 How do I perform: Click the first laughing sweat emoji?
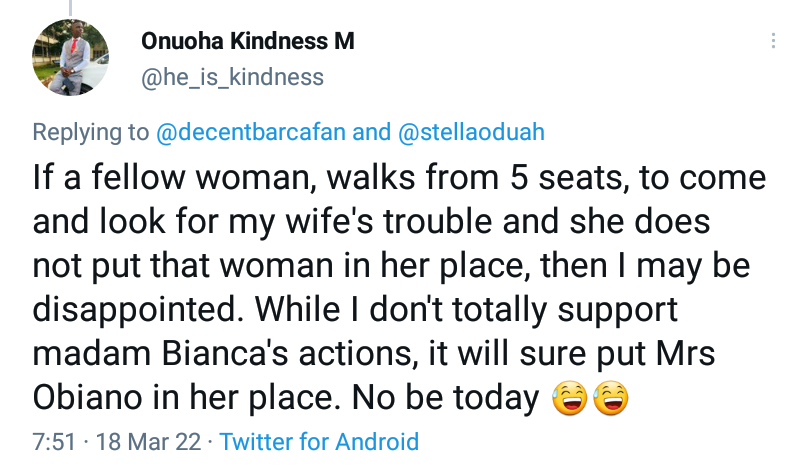571,400
